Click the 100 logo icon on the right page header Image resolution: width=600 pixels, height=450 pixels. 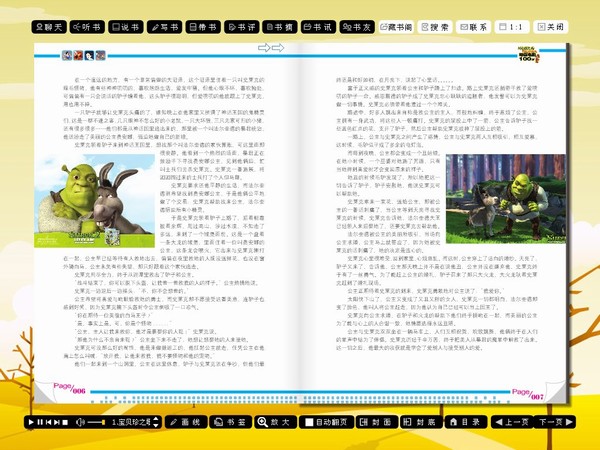(x=528, y=54)
